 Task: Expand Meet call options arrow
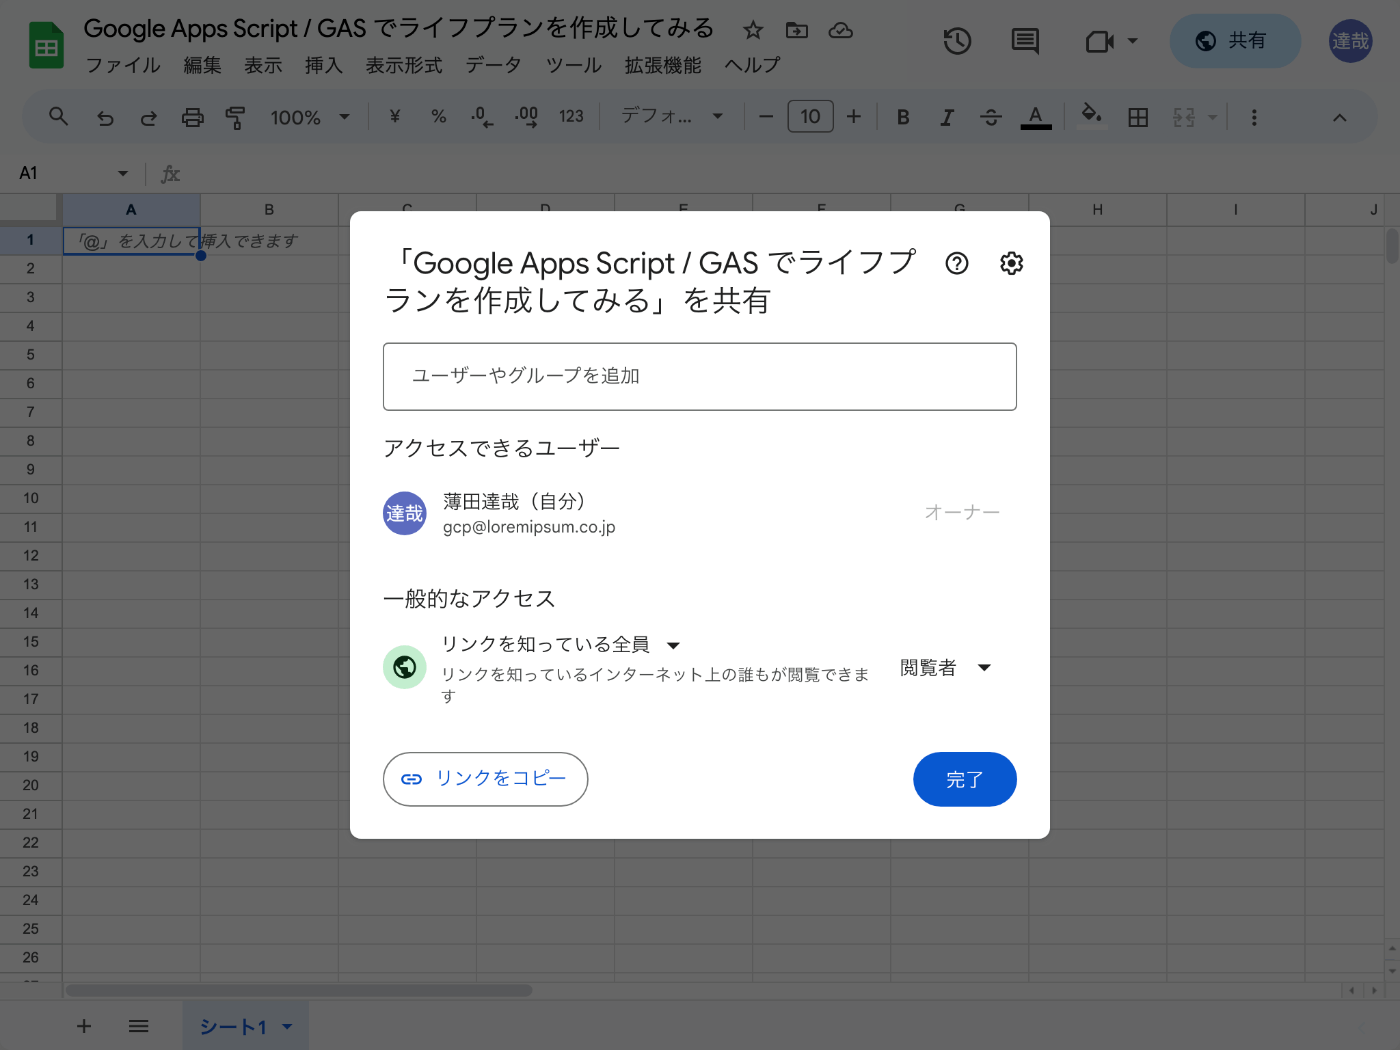(x=1132, y=41)
